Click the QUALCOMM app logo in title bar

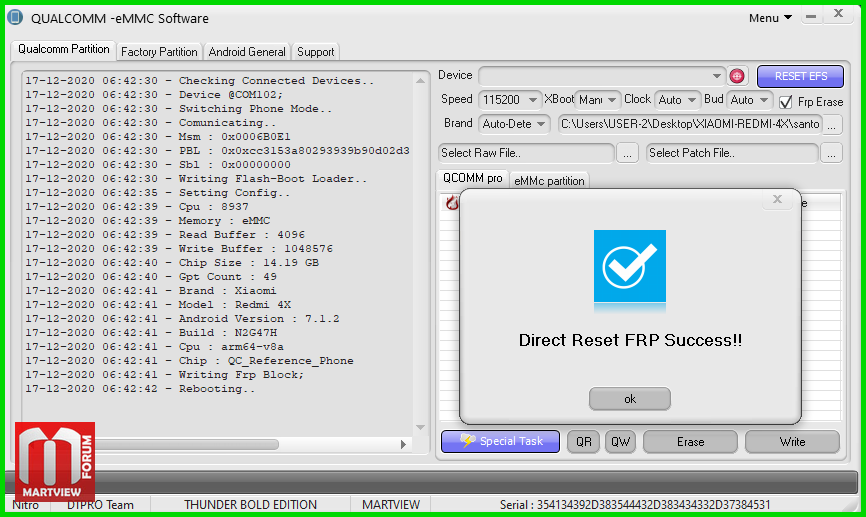point(15,18)
